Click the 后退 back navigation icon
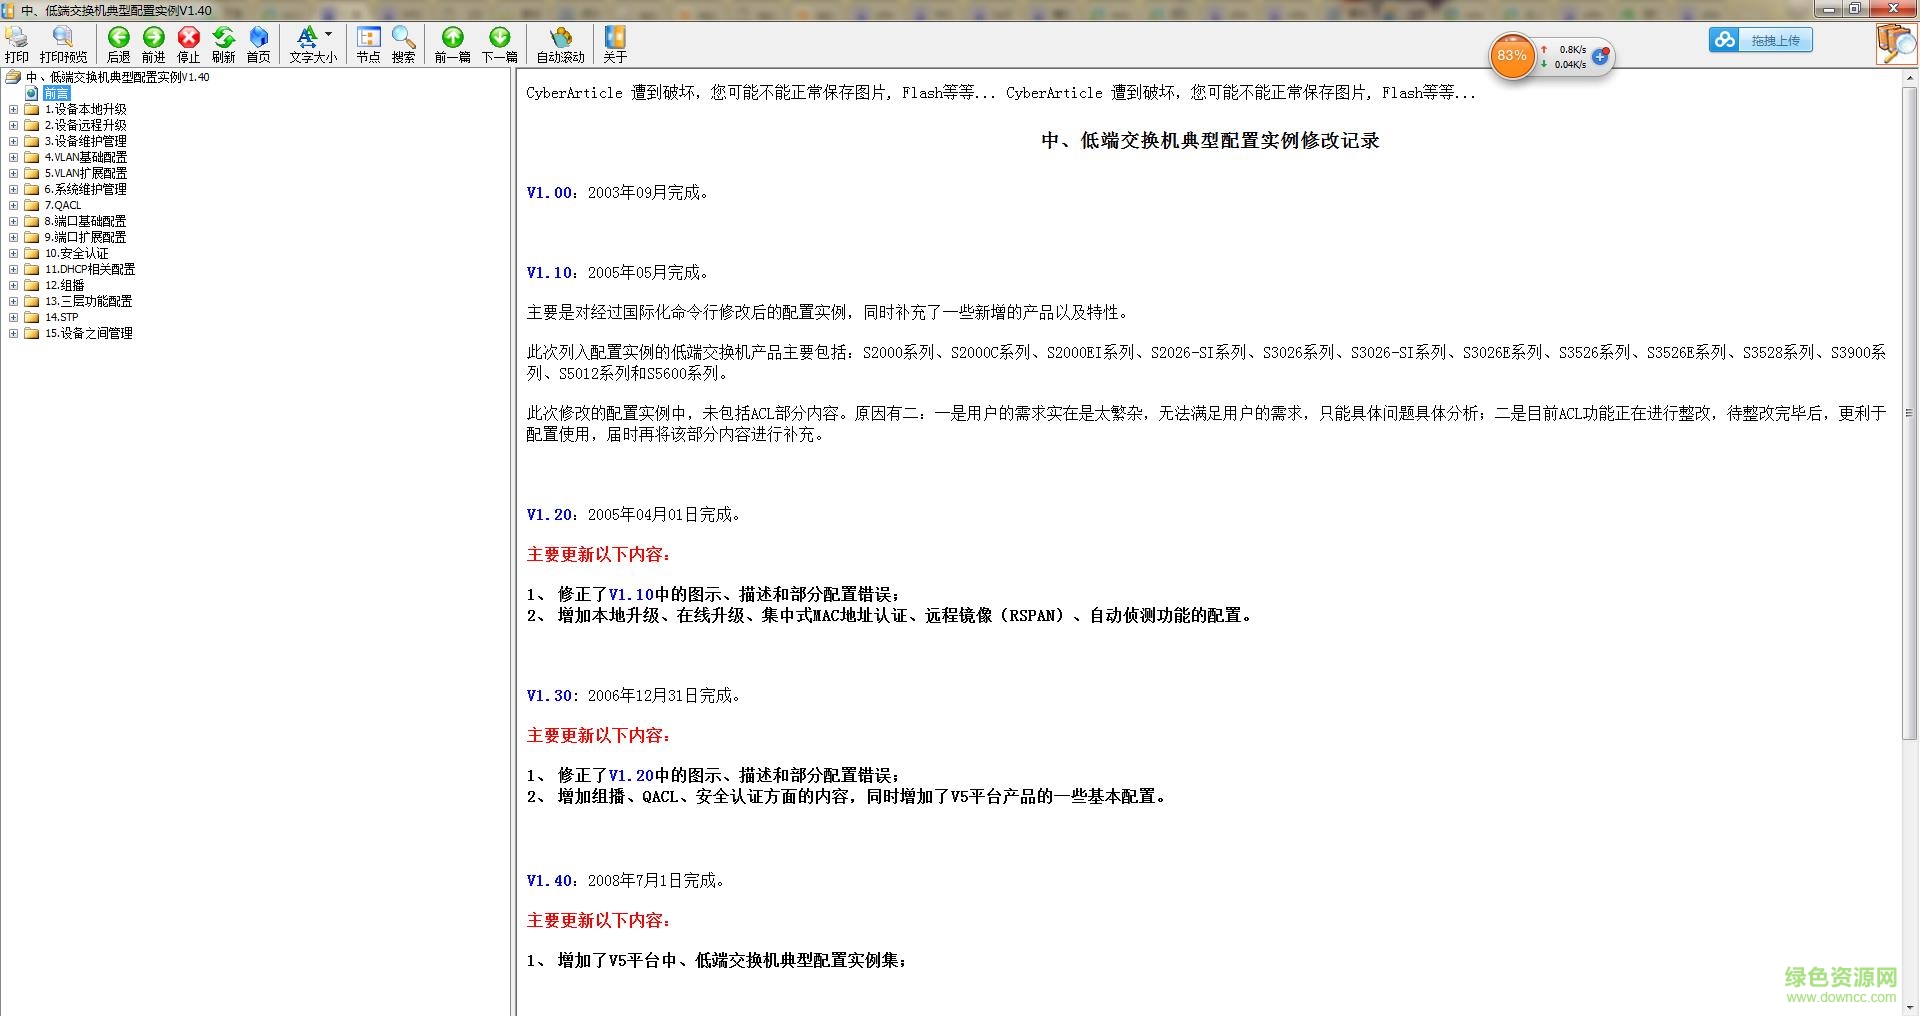The image size is (1920, 1016). 118,44
